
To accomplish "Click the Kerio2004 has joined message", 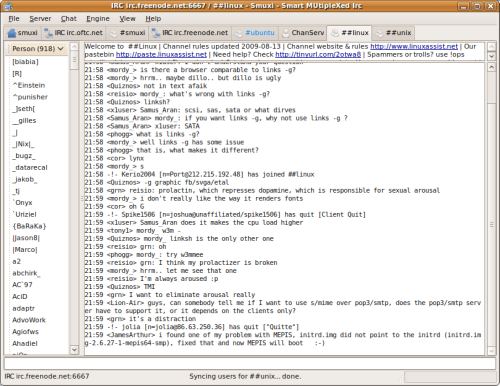I will [x=199, y=174].
